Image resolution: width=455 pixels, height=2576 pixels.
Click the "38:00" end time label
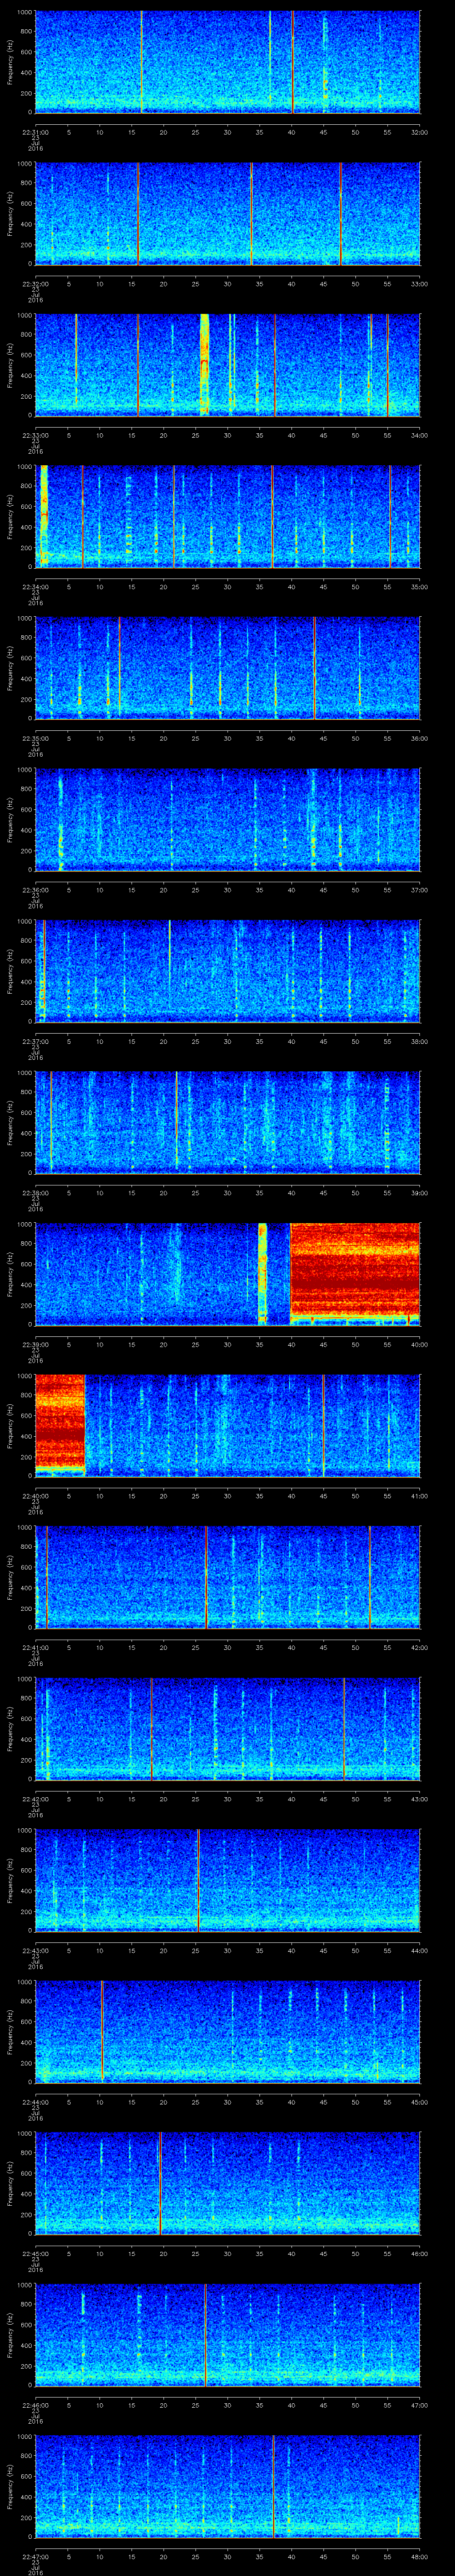419,1041
